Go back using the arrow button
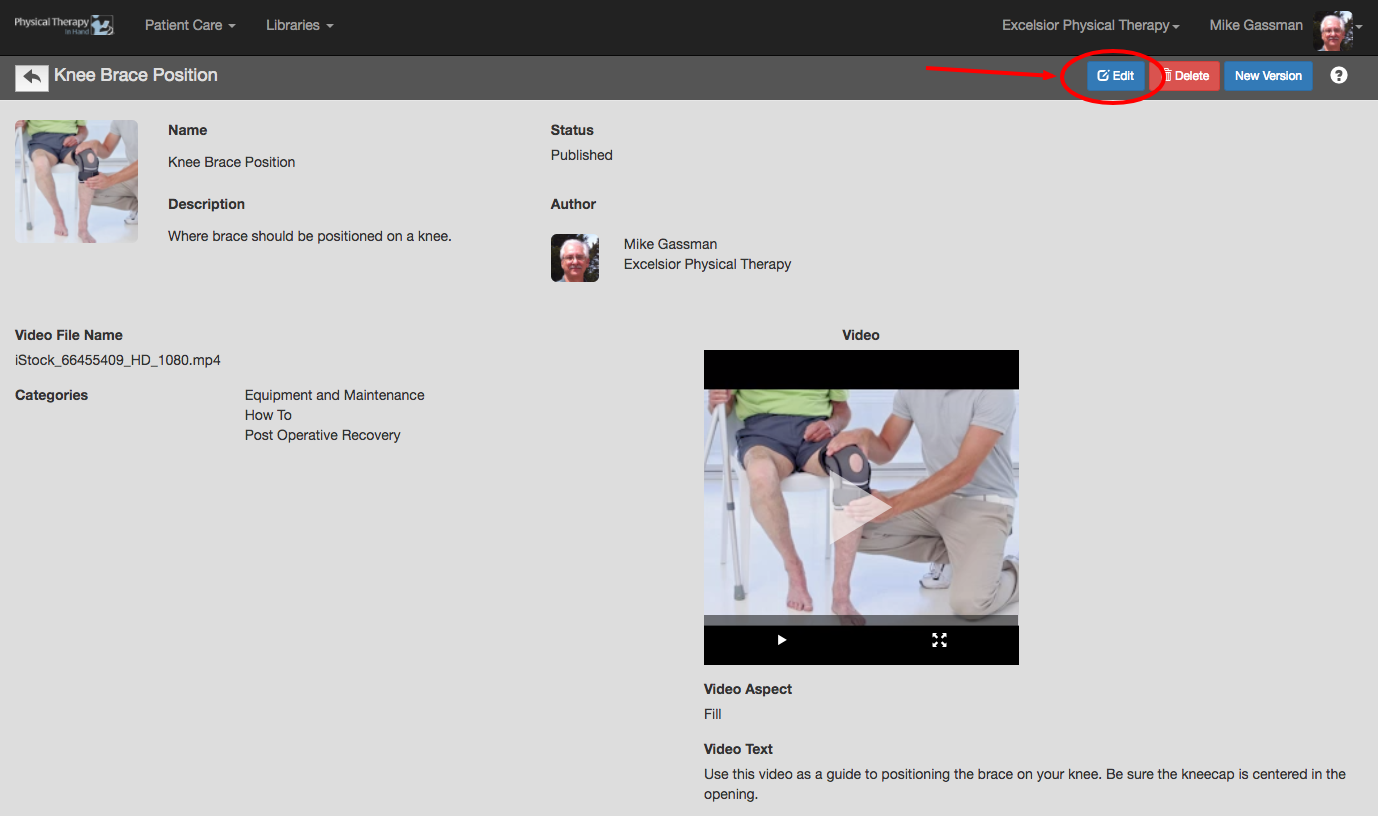Image resolution: width=1378 pixels, height=816 pixels. [x=32, y=77]
